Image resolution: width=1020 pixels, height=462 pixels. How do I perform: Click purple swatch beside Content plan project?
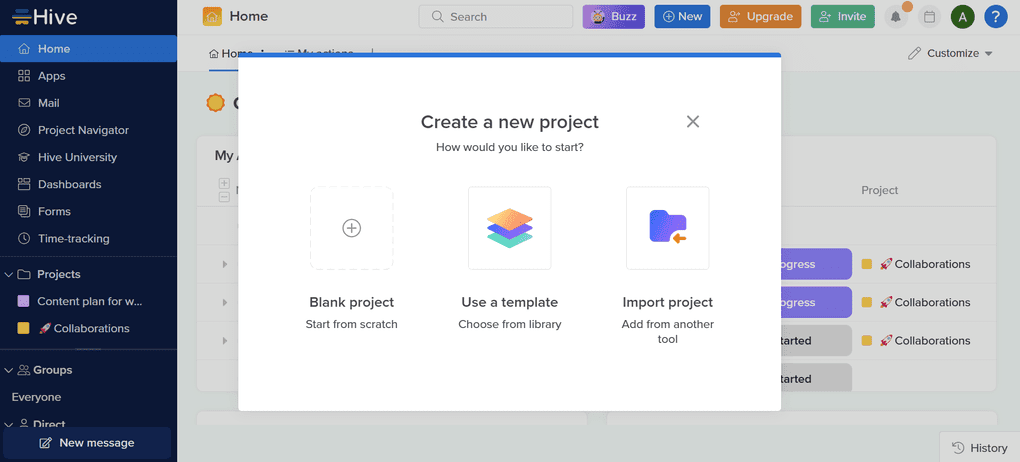coord(23,301)
